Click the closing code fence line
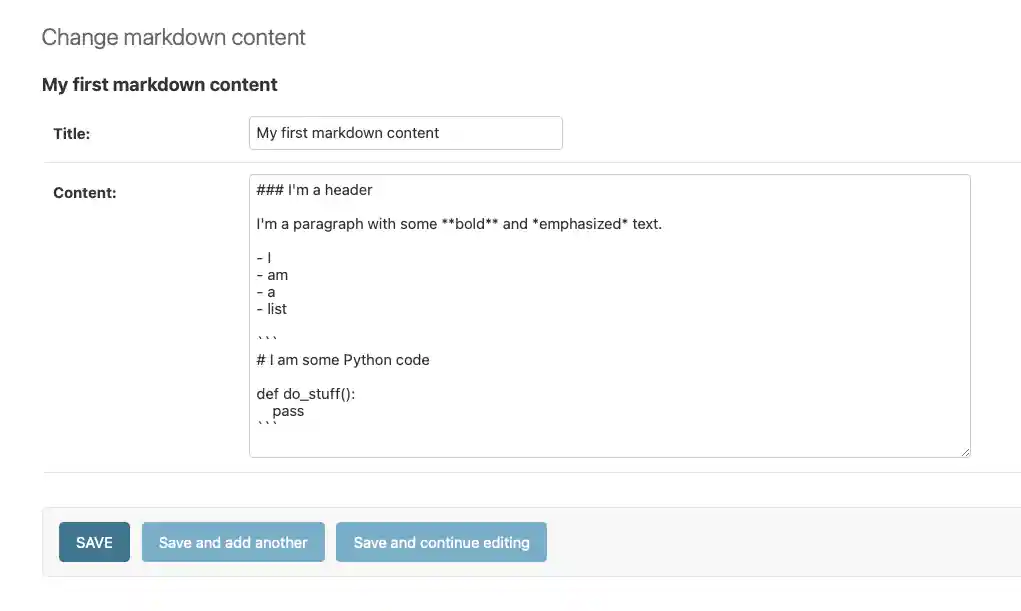Image resolution: width=1021 pixels, height=611 pixels. (x=265, y=421)
